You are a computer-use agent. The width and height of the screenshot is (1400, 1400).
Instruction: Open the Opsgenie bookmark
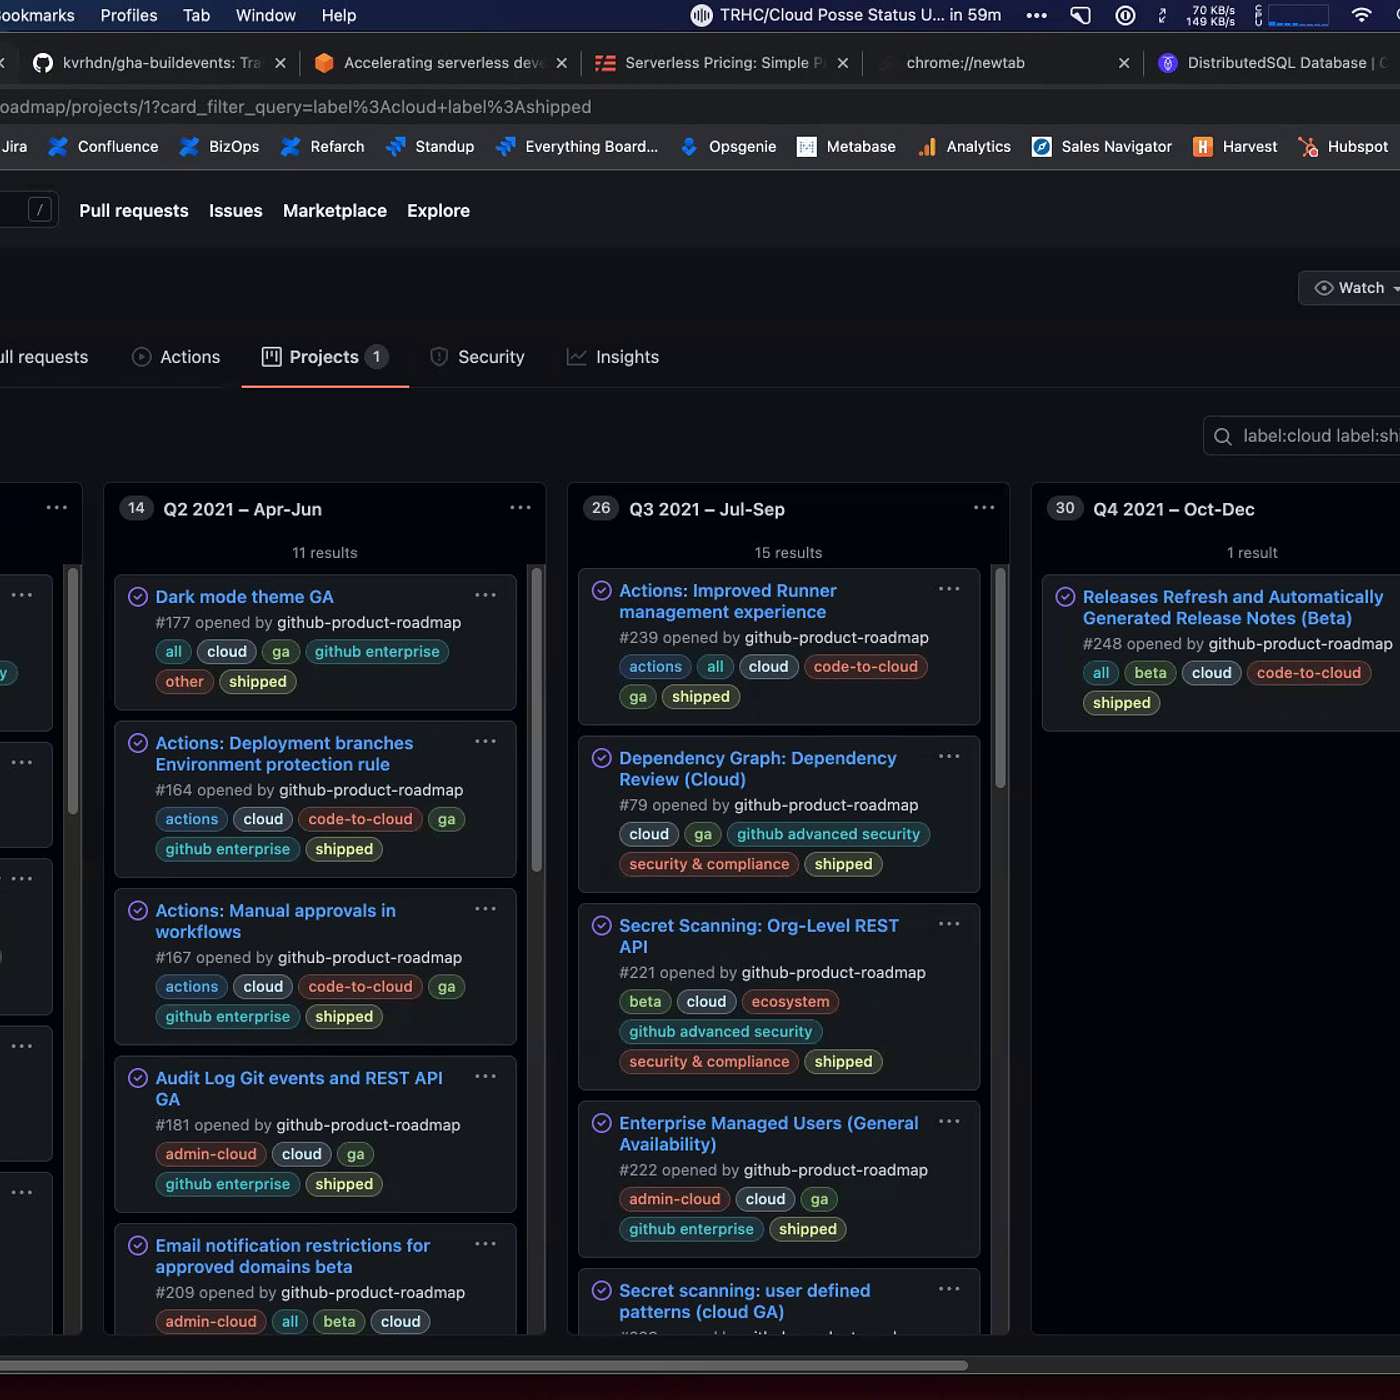tap(728, 147)
